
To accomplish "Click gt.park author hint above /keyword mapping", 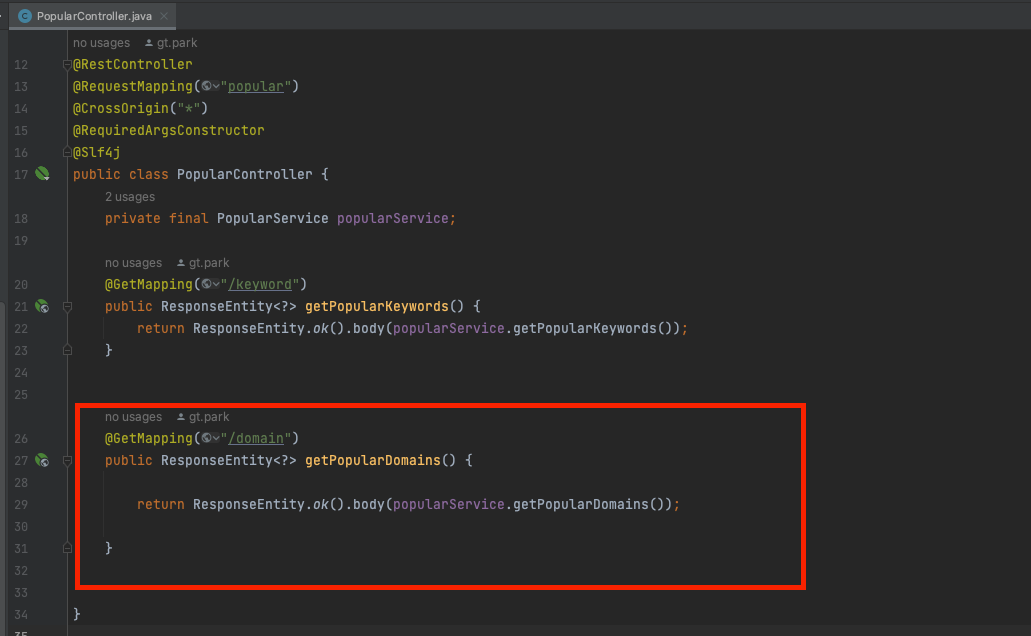I will [203, 262].
